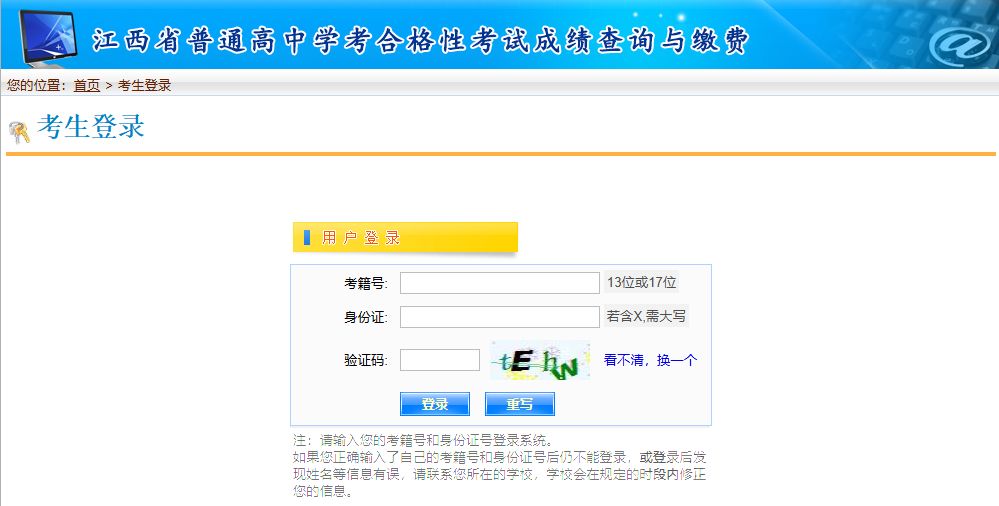Click the 考籍号 field label
999x506 pixels.
366,283
